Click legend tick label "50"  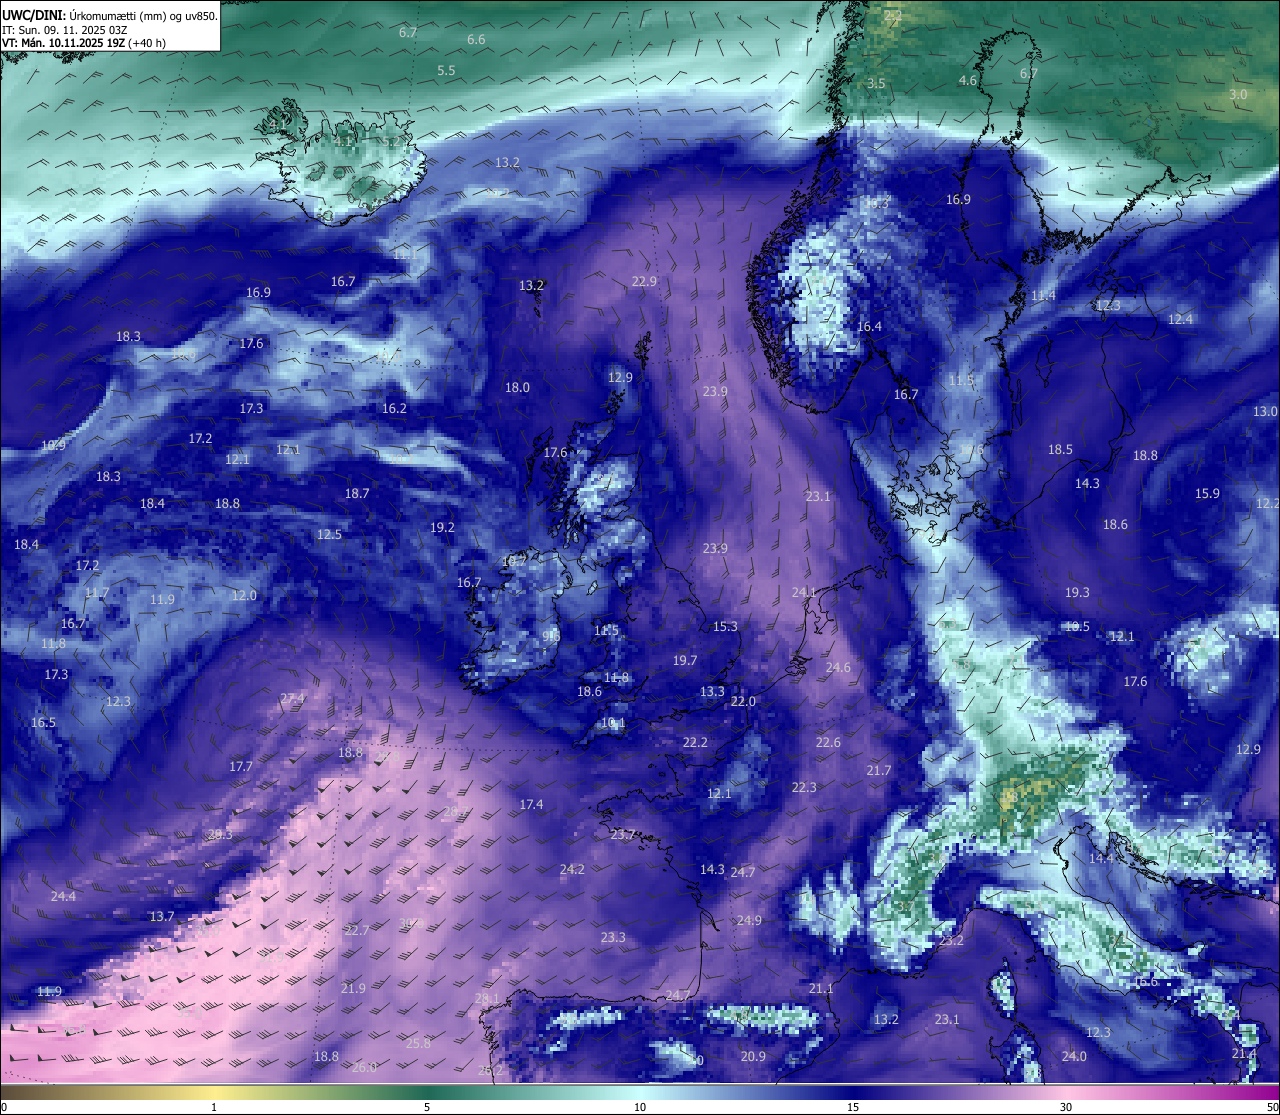pyautogui.click(x=1272, y=1107)
